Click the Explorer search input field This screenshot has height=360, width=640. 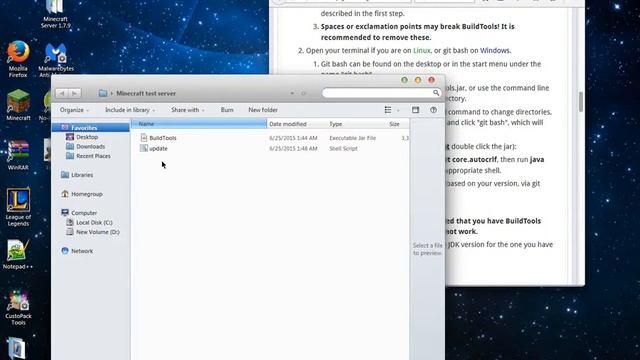point(378,93)
